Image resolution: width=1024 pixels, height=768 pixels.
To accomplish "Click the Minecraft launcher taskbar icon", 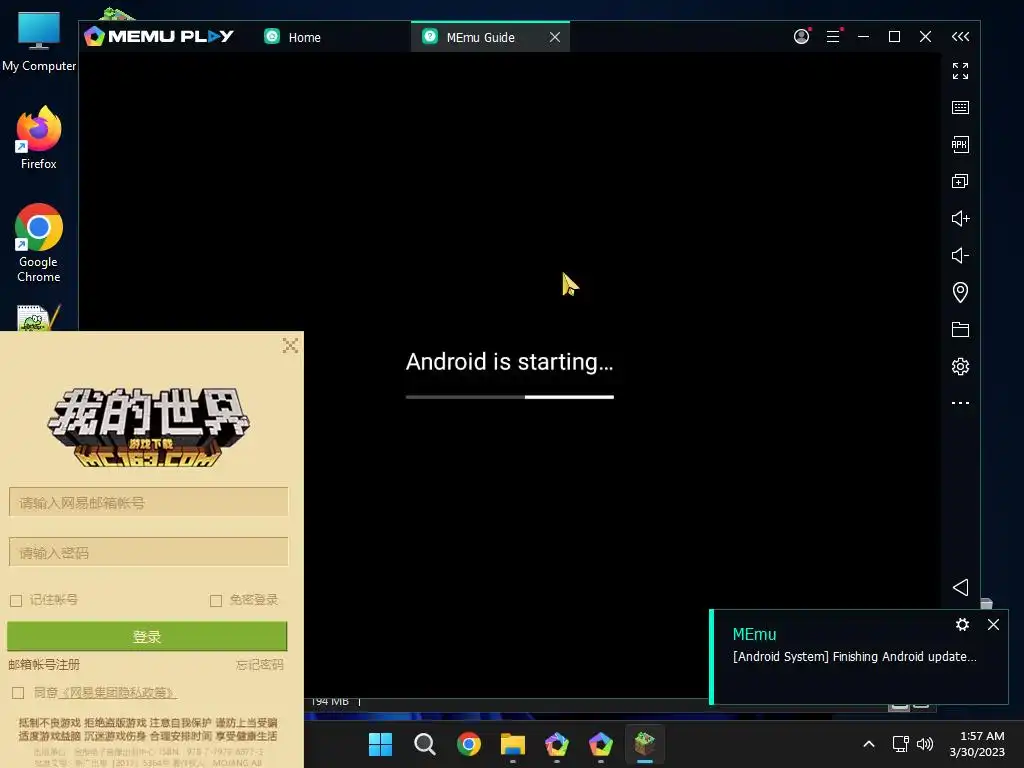I will (x=645, y=744).
